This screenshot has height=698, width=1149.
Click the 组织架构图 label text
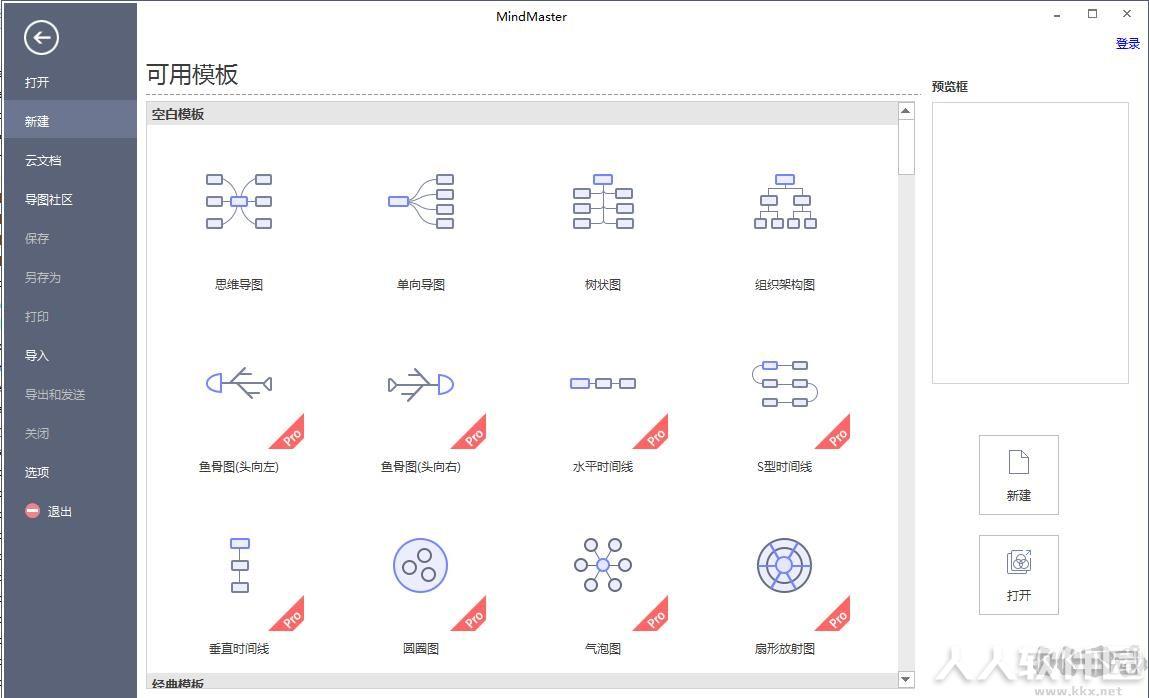(785, 284)
